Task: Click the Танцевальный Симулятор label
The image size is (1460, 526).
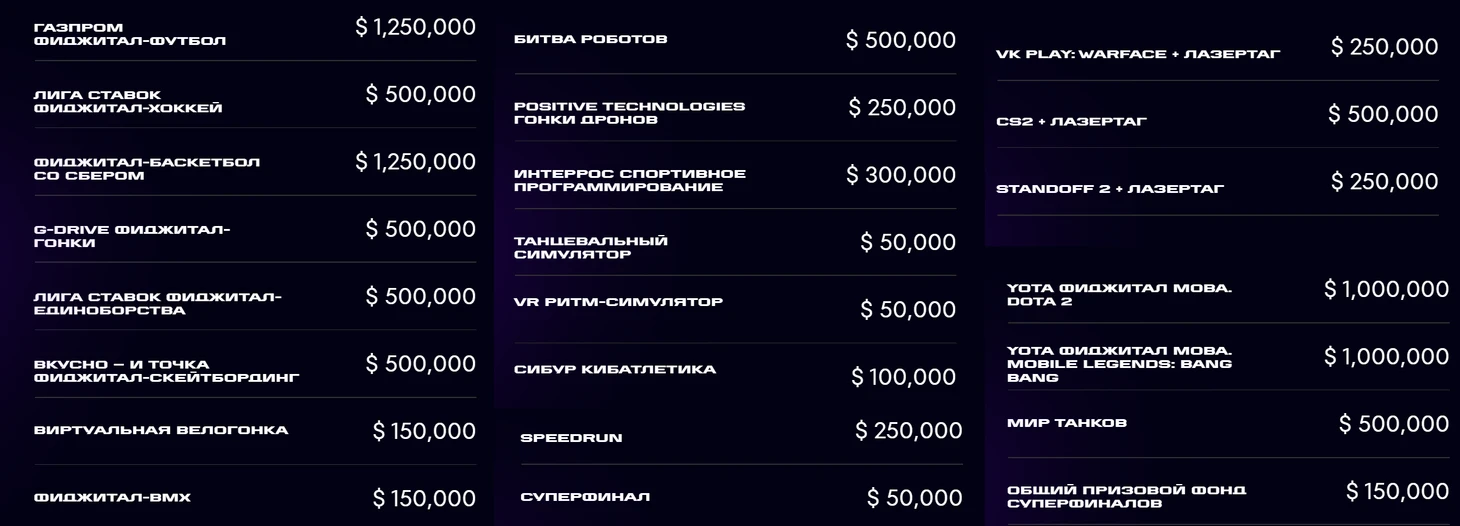Action: [x=591, y=247]
